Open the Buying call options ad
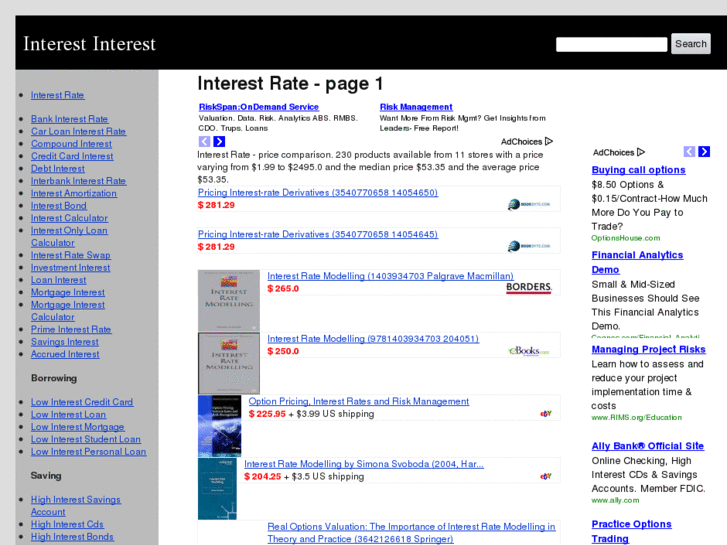Viewport: 727px width, 545px height. (x=638, y=170)
